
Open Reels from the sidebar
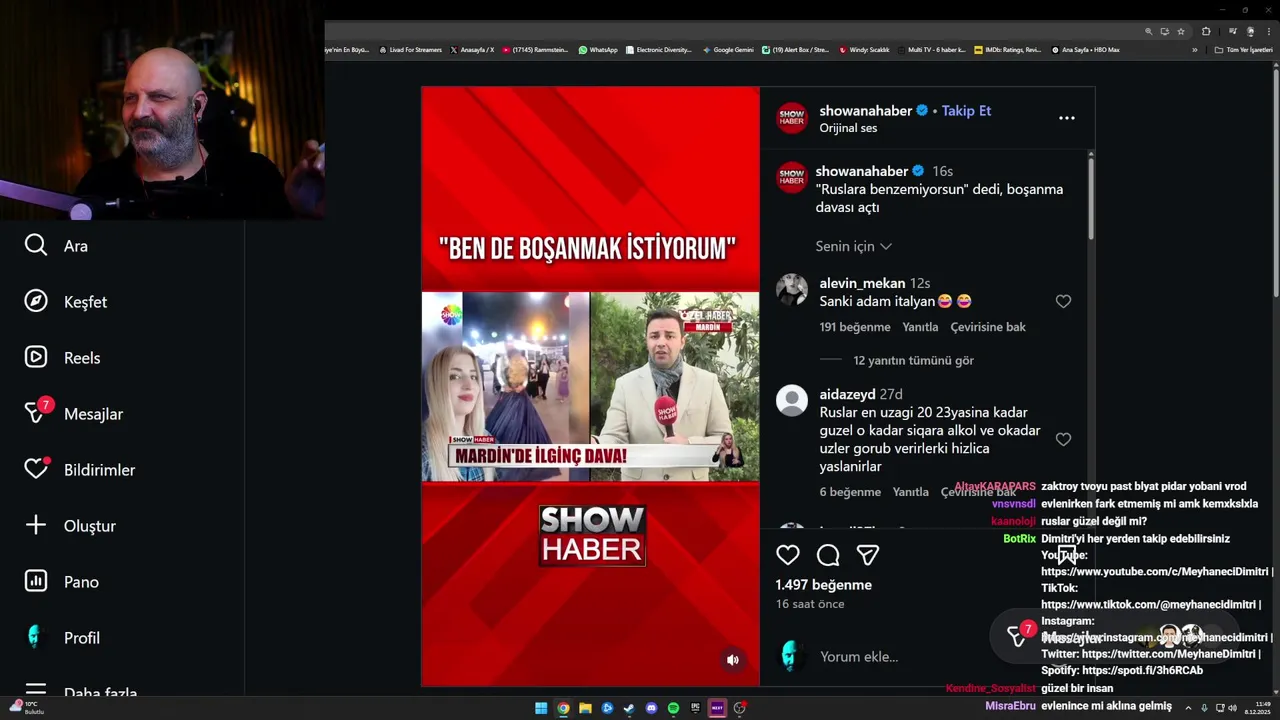62,358
